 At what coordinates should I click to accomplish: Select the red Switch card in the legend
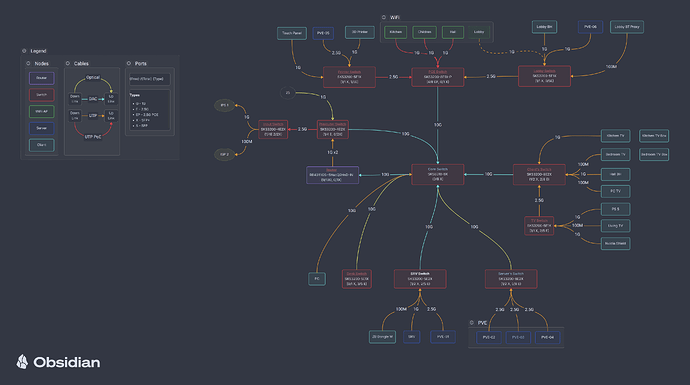tap(42, 95)
